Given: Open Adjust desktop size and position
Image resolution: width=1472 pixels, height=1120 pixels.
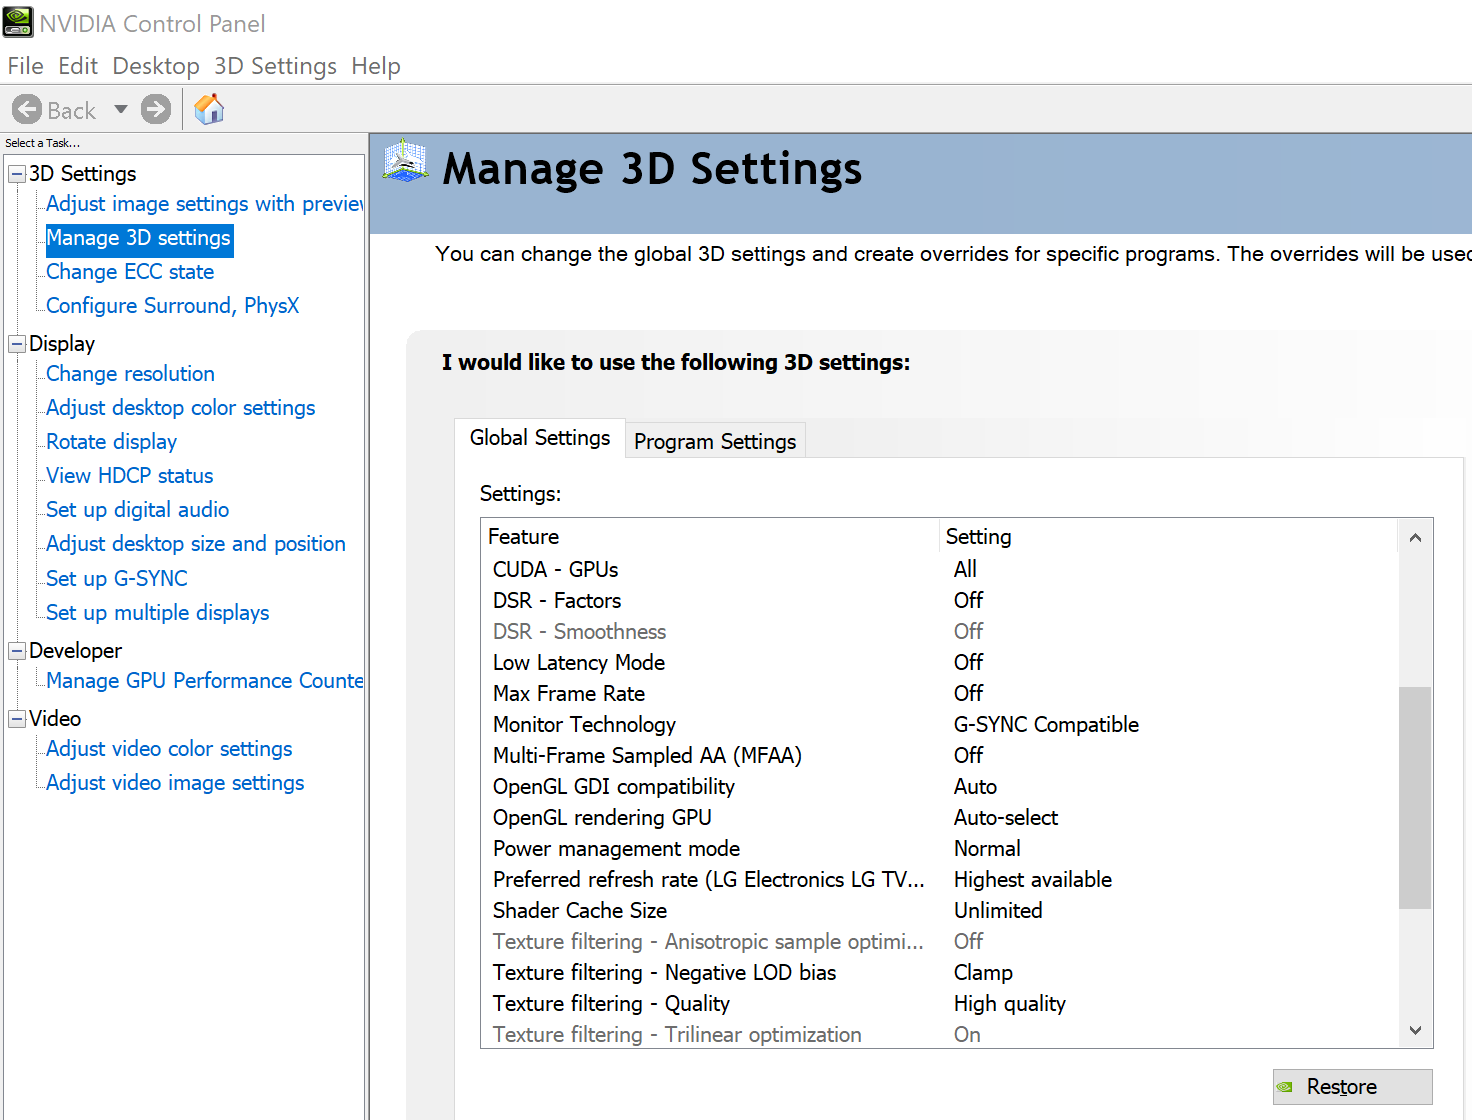Looking at the screenshot, I should (x=196, y=544).
